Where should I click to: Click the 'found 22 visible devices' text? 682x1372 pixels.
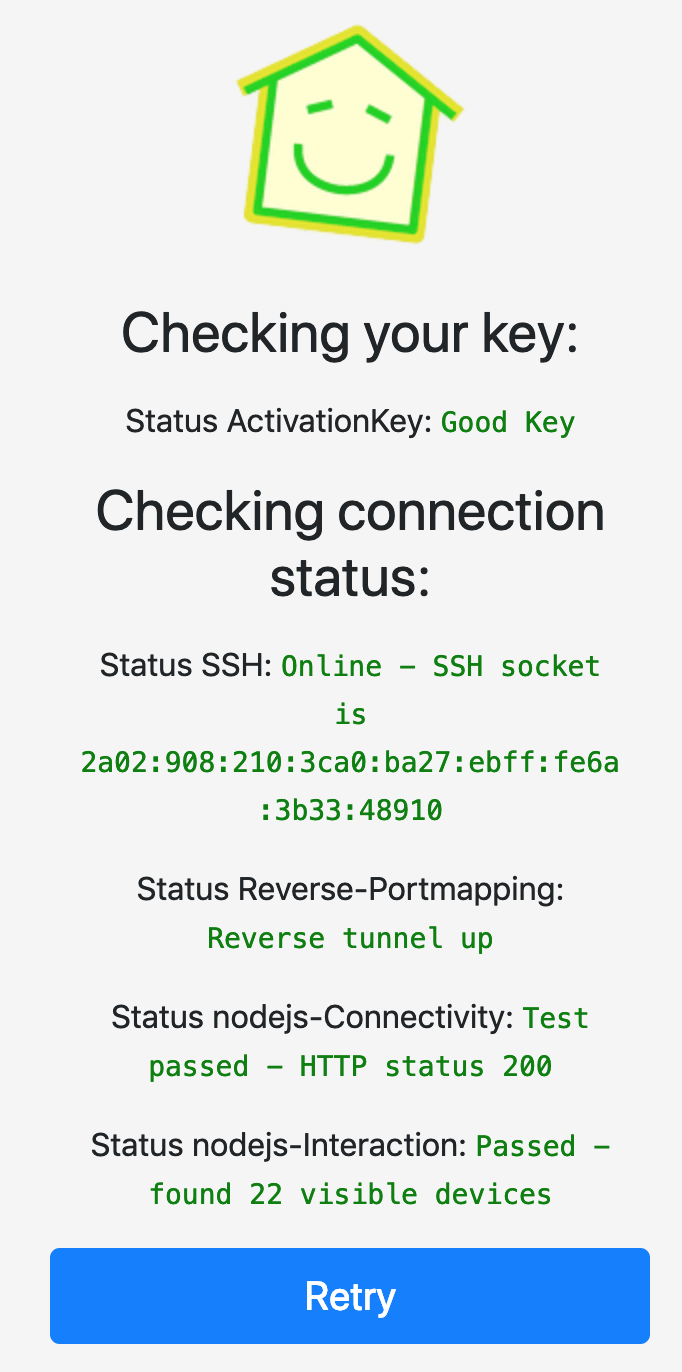pos(350,1194)
